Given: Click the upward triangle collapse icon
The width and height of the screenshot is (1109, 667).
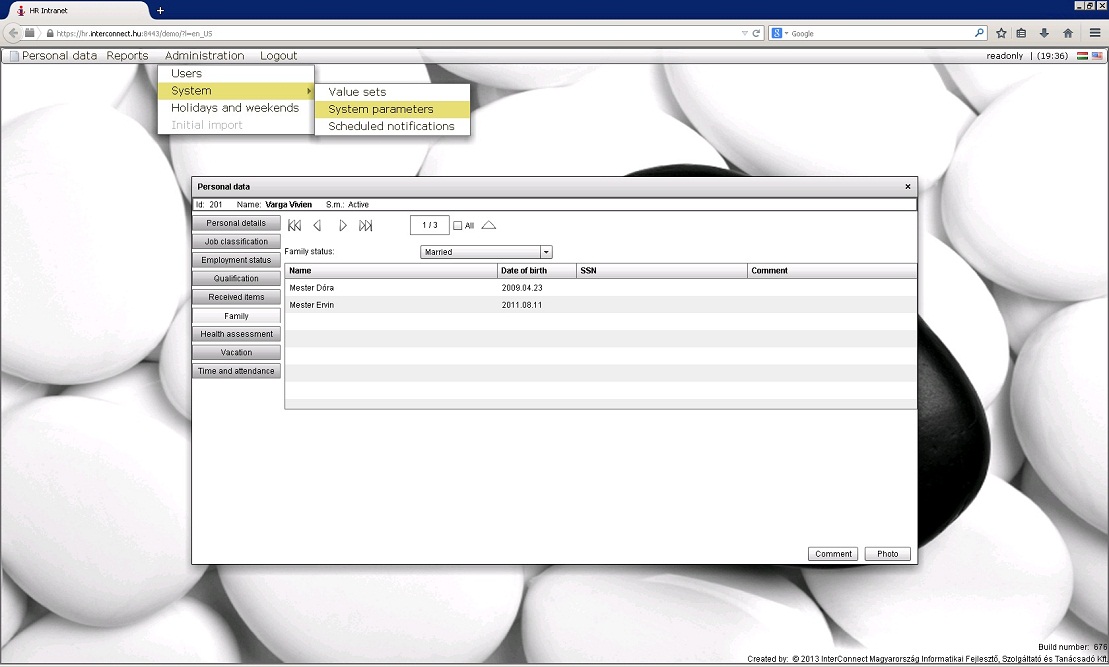Looking at the screenshot, I should click(489, 226).
